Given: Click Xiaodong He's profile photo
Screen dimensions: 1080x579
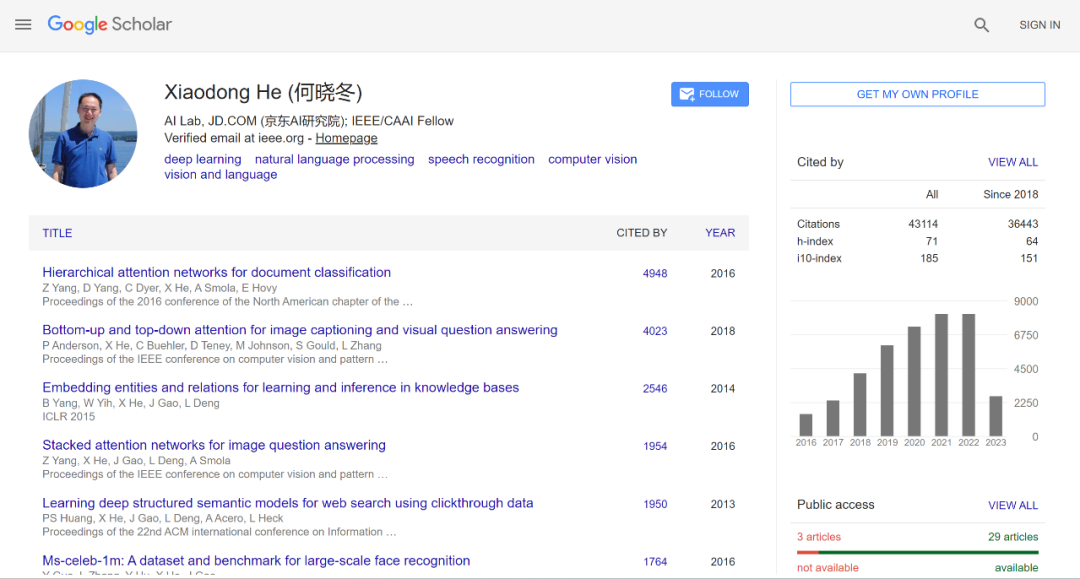Looking at the screenshot, I should coord(83,134).
